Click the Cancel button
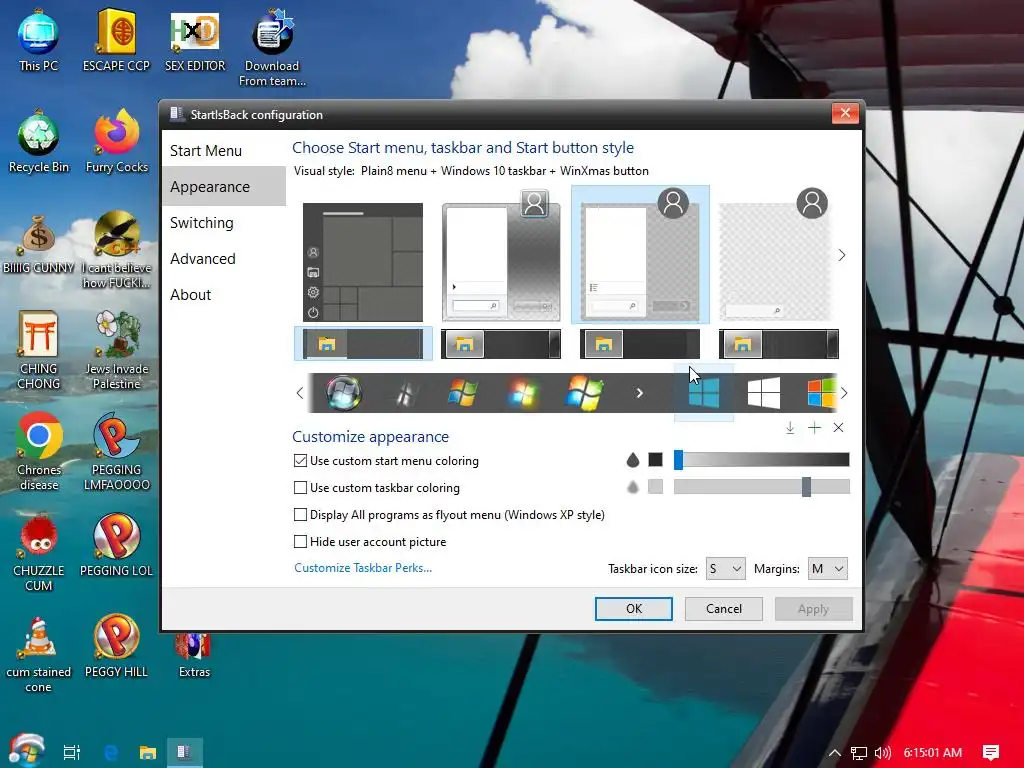Screen dimensions: 1024x768 724,609
